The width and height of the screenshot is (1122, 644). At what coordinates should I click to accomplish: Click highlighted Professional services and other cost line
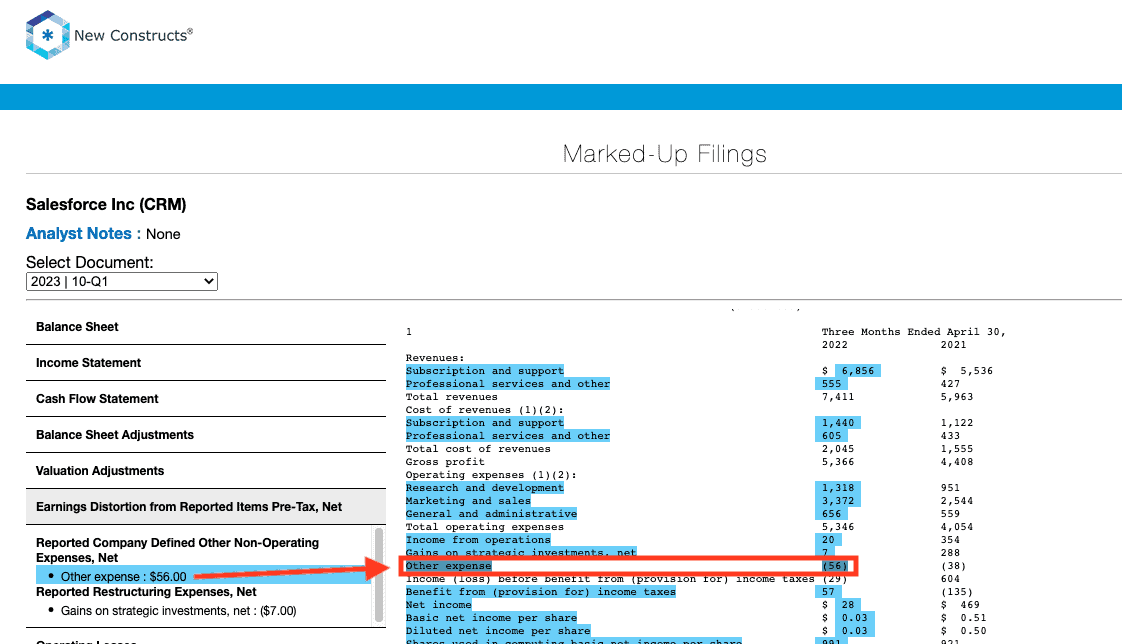pyautogui.click(x=507, y=436)
